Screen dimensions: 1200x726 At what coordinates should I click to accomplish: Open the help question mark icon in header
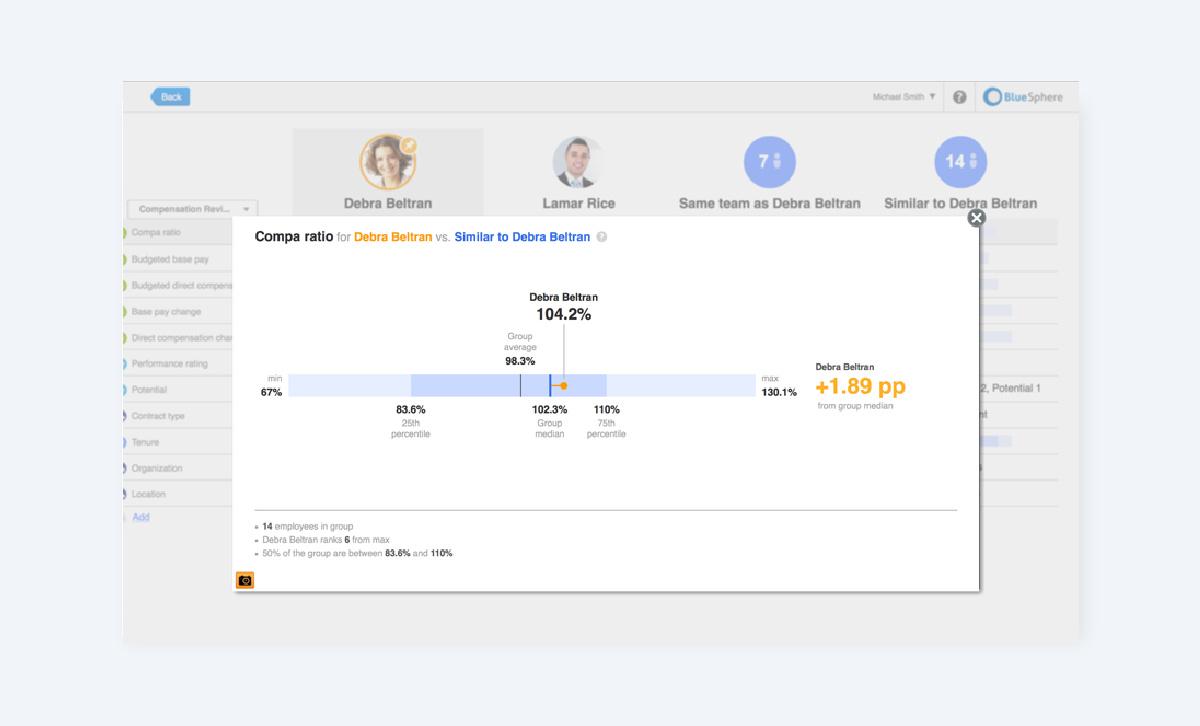[960, 97]
